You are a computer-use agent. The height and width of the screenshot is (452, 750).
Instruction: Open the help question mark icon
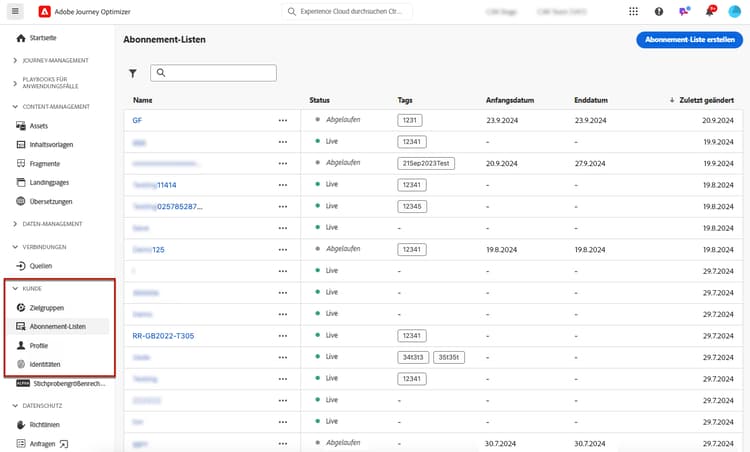tap(659, 12)
